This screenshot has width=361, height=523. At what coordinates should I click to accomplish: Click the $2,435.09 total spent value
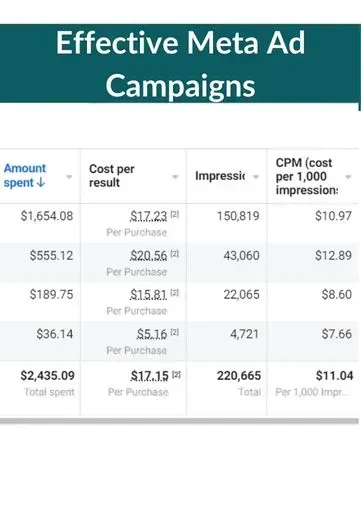[47, 376]
